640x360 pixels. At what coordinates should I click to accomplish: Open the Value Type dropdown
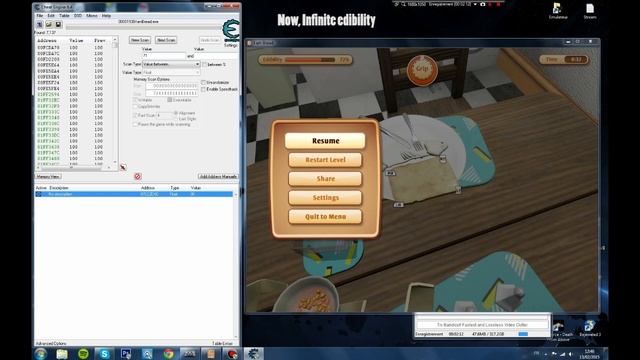click(171, 72)
